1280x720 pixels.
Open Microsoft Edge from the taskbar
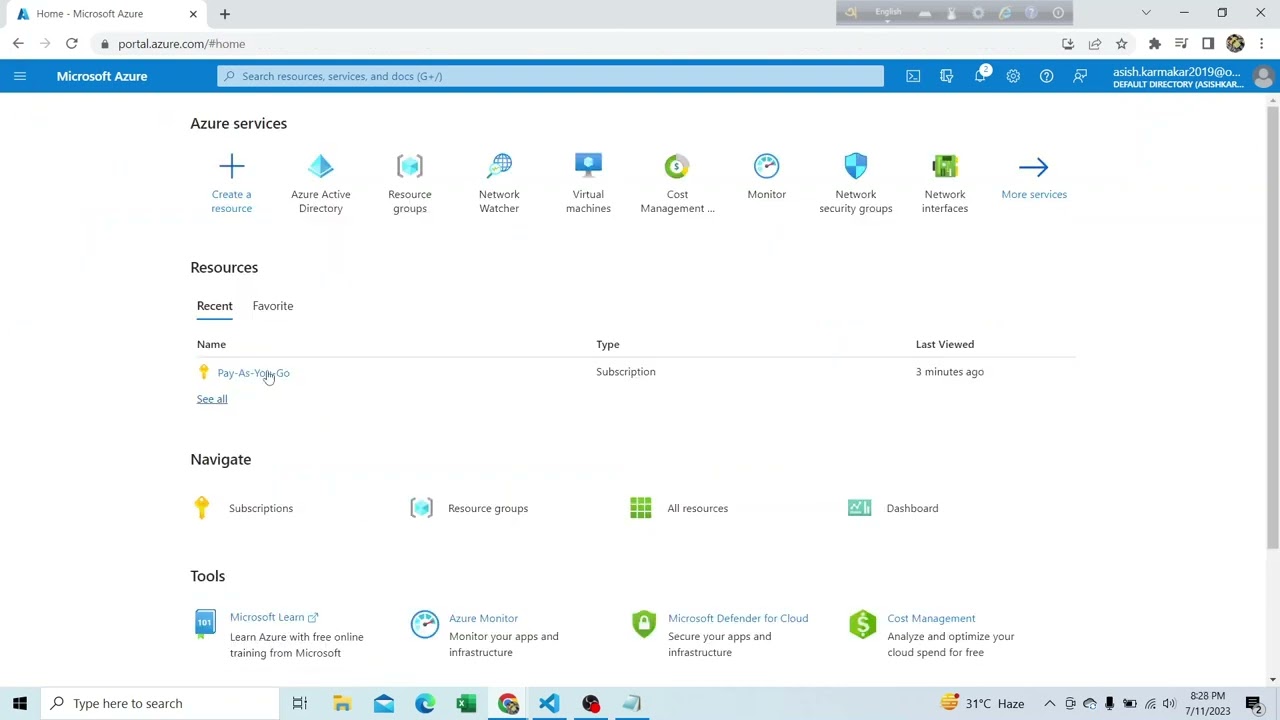point(425,703)
